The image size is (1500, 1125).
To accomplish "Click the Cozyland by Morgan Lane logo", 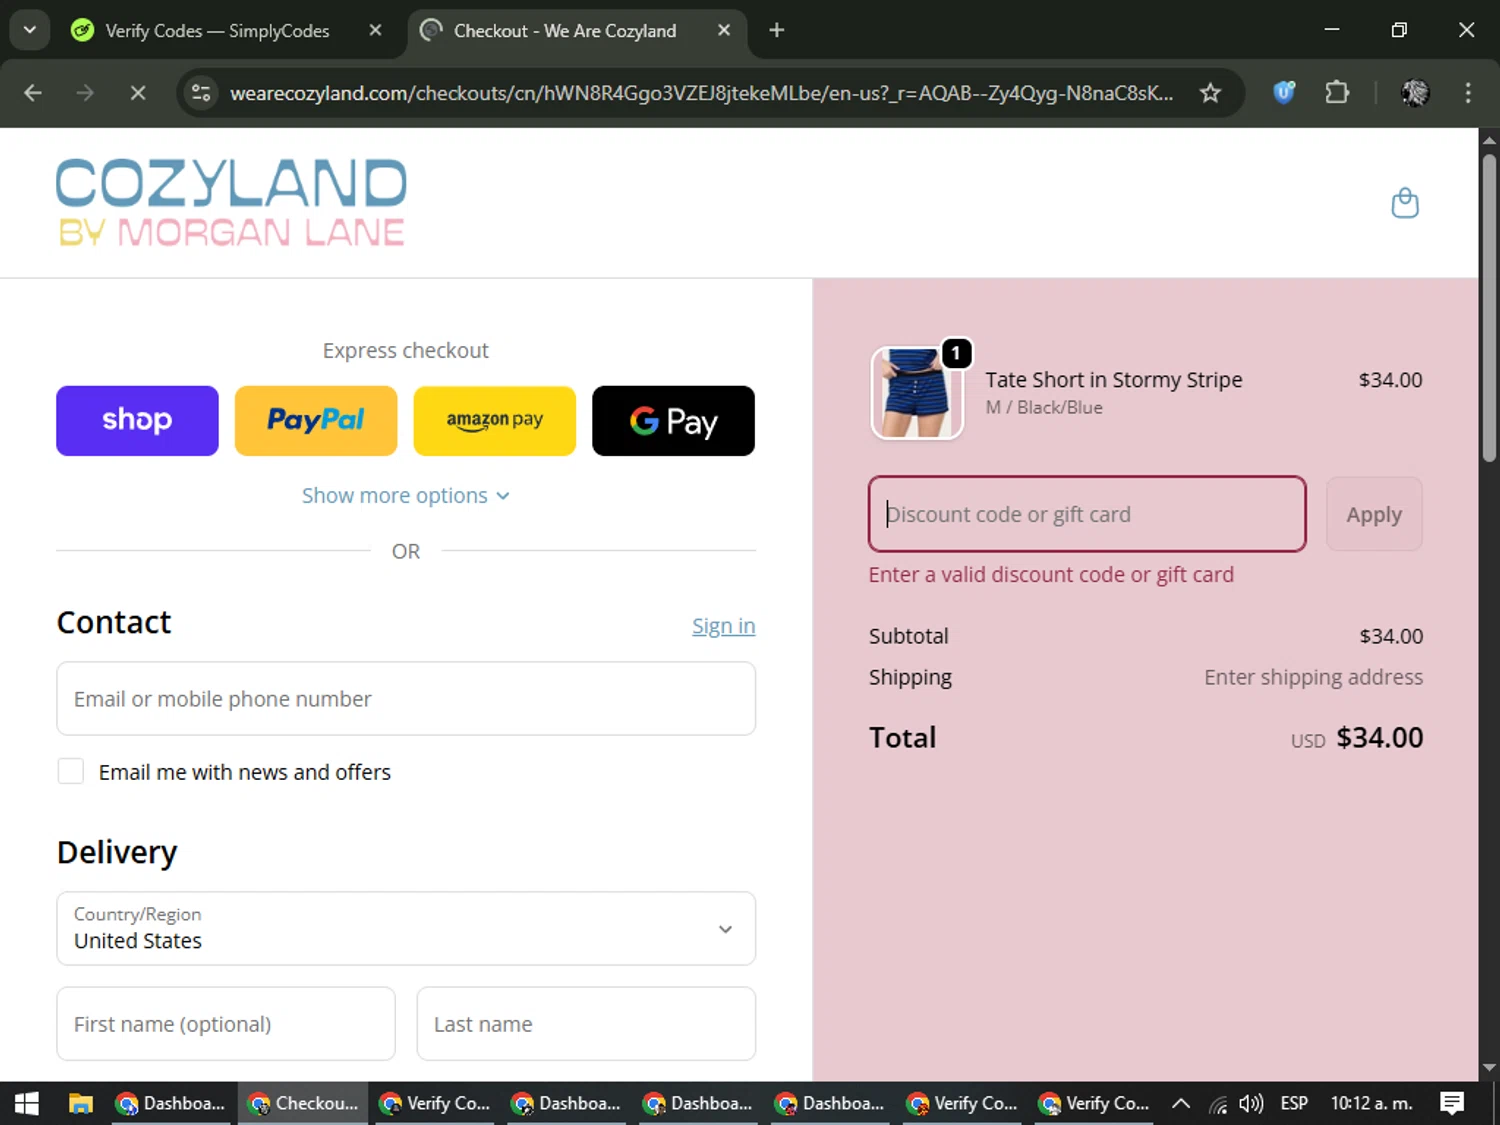I will click(231, 202).
